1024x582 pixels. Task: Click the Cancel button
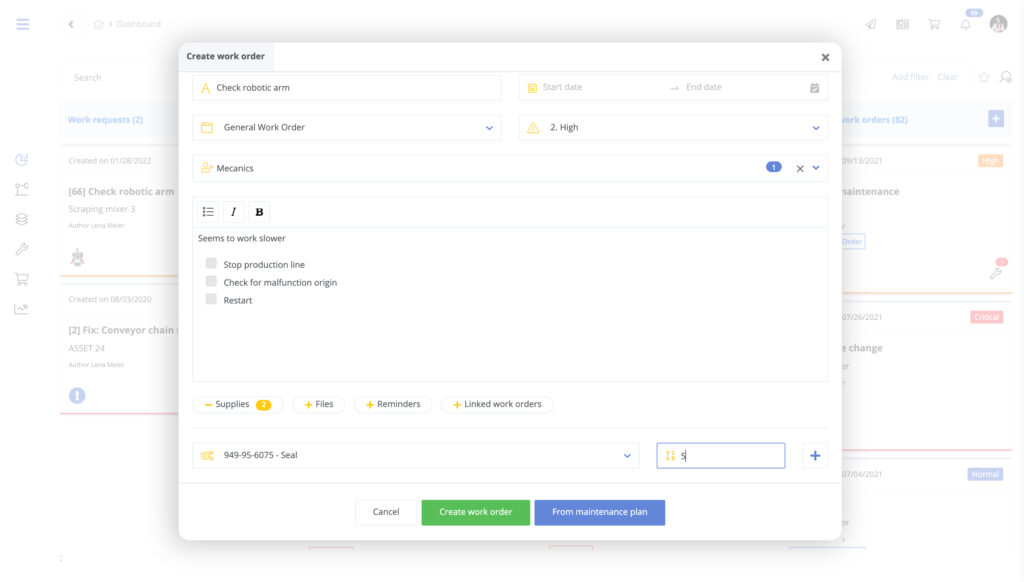pyautogui.click(x=386, y=512)
